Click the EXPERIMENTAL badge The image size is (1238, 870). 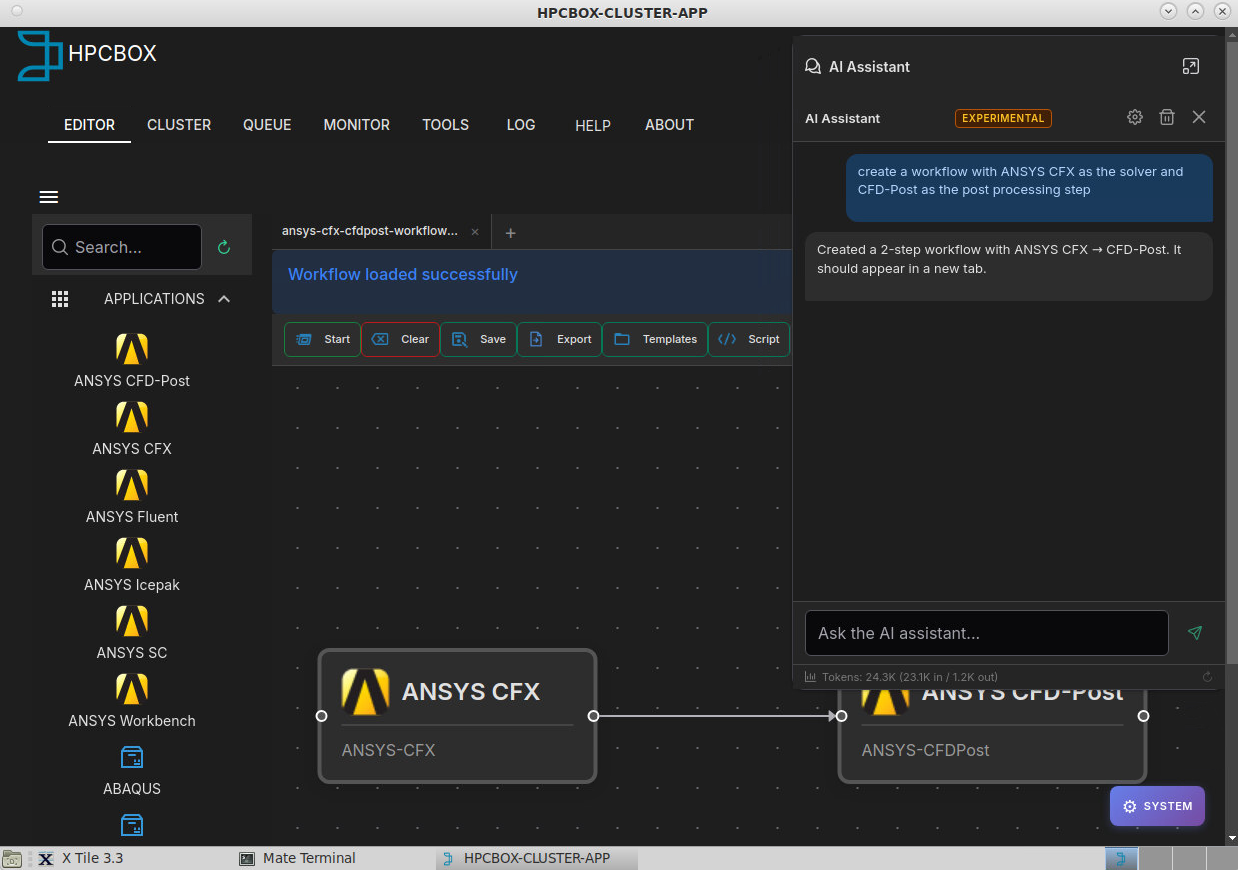pos(1003,118)
